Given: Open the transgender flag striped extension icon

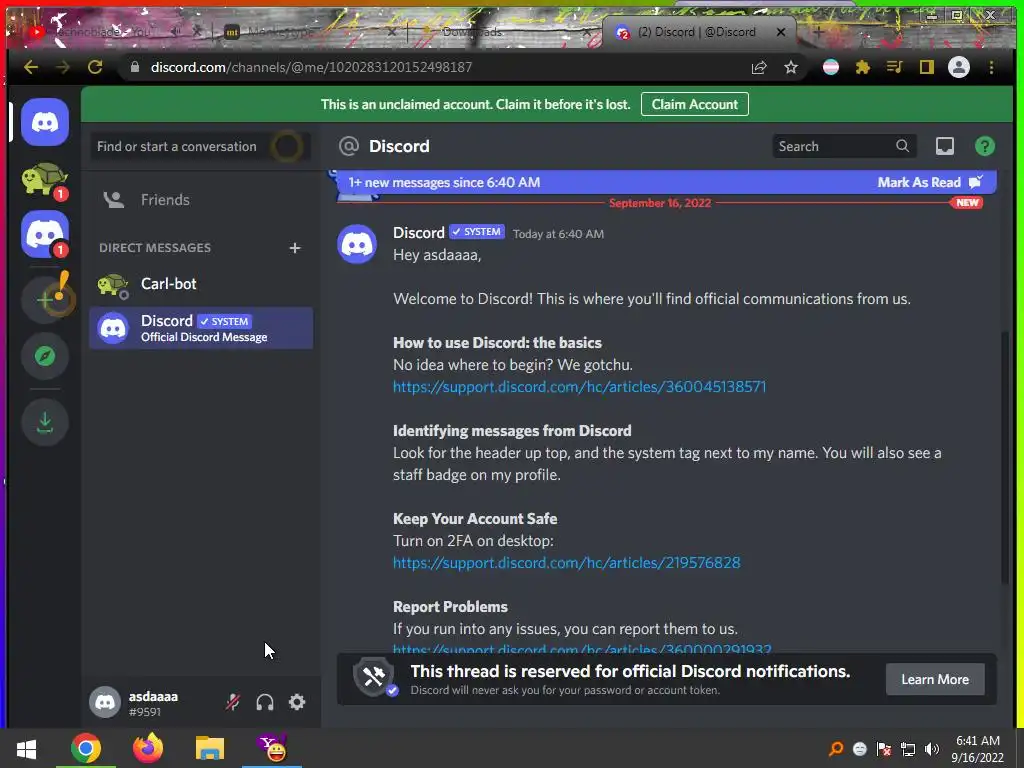Looking at the screenshot, I should pos(831,67).
